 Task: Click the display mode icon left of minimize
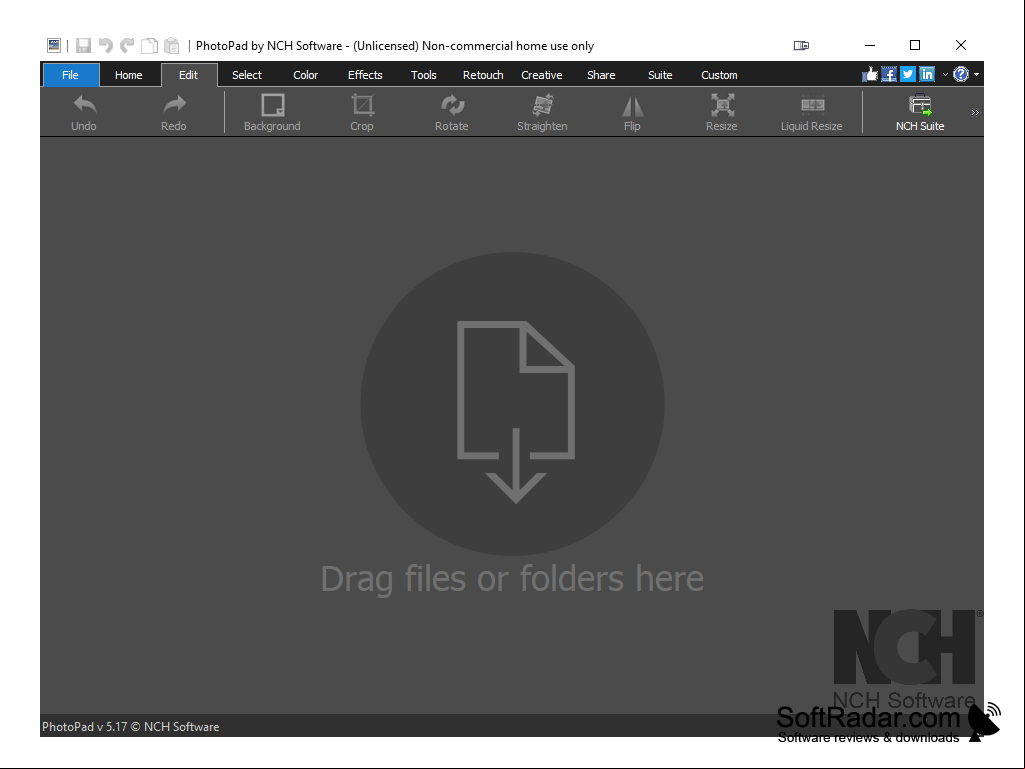pos(801,45)
